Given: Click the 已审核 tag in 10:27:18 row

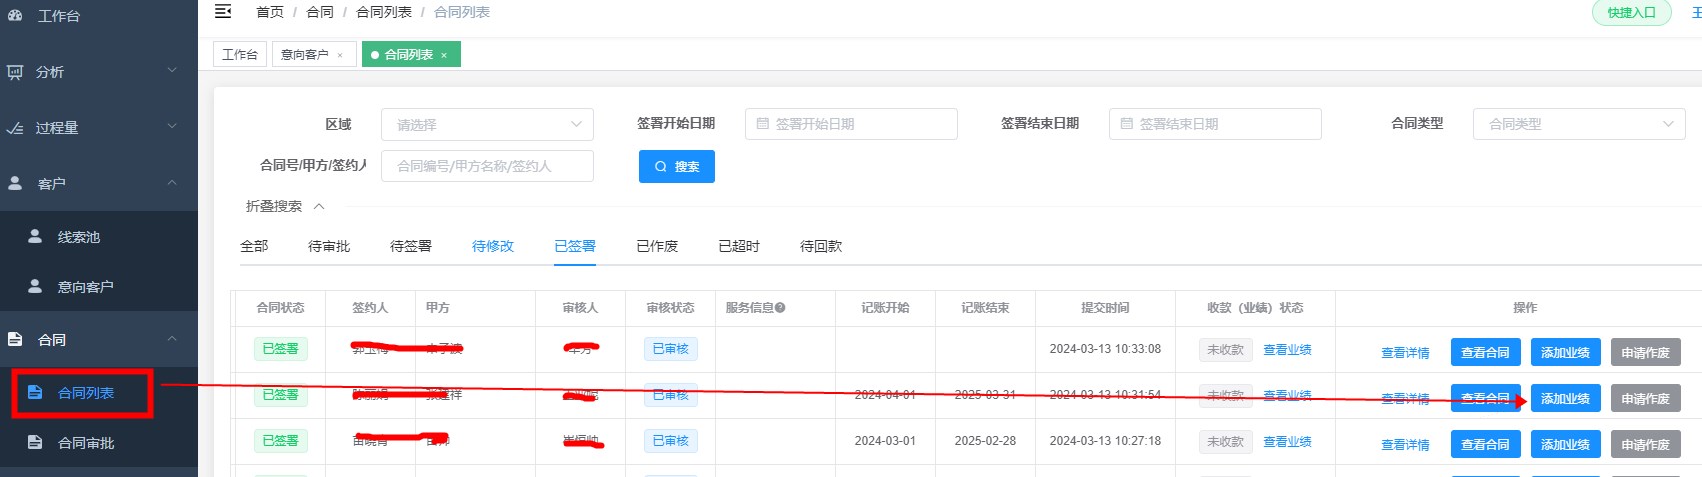Looking at the screenshot, I should [670, 441].
